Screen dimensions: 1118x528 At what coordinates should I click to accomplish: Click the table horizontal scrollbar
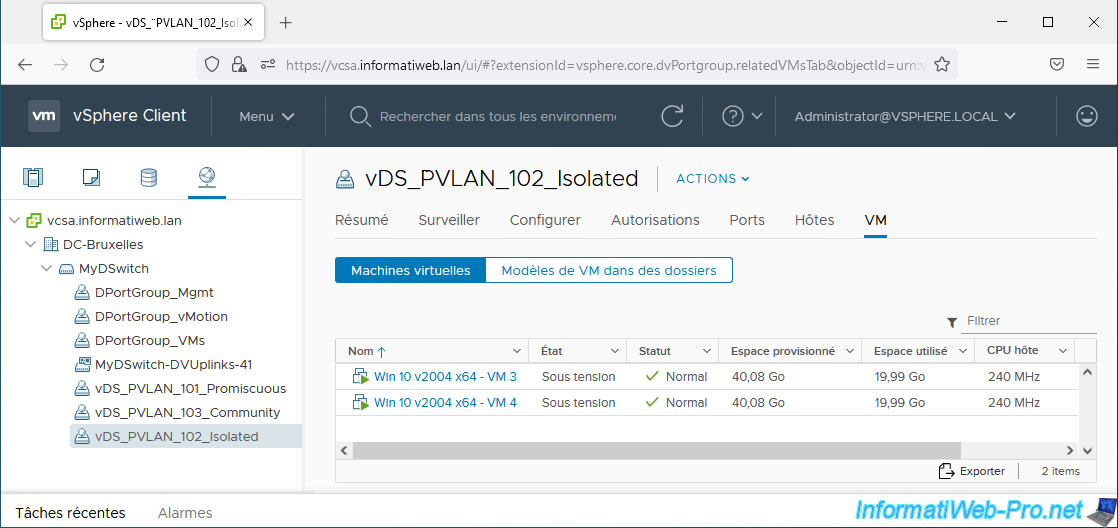tap(656, 450)
